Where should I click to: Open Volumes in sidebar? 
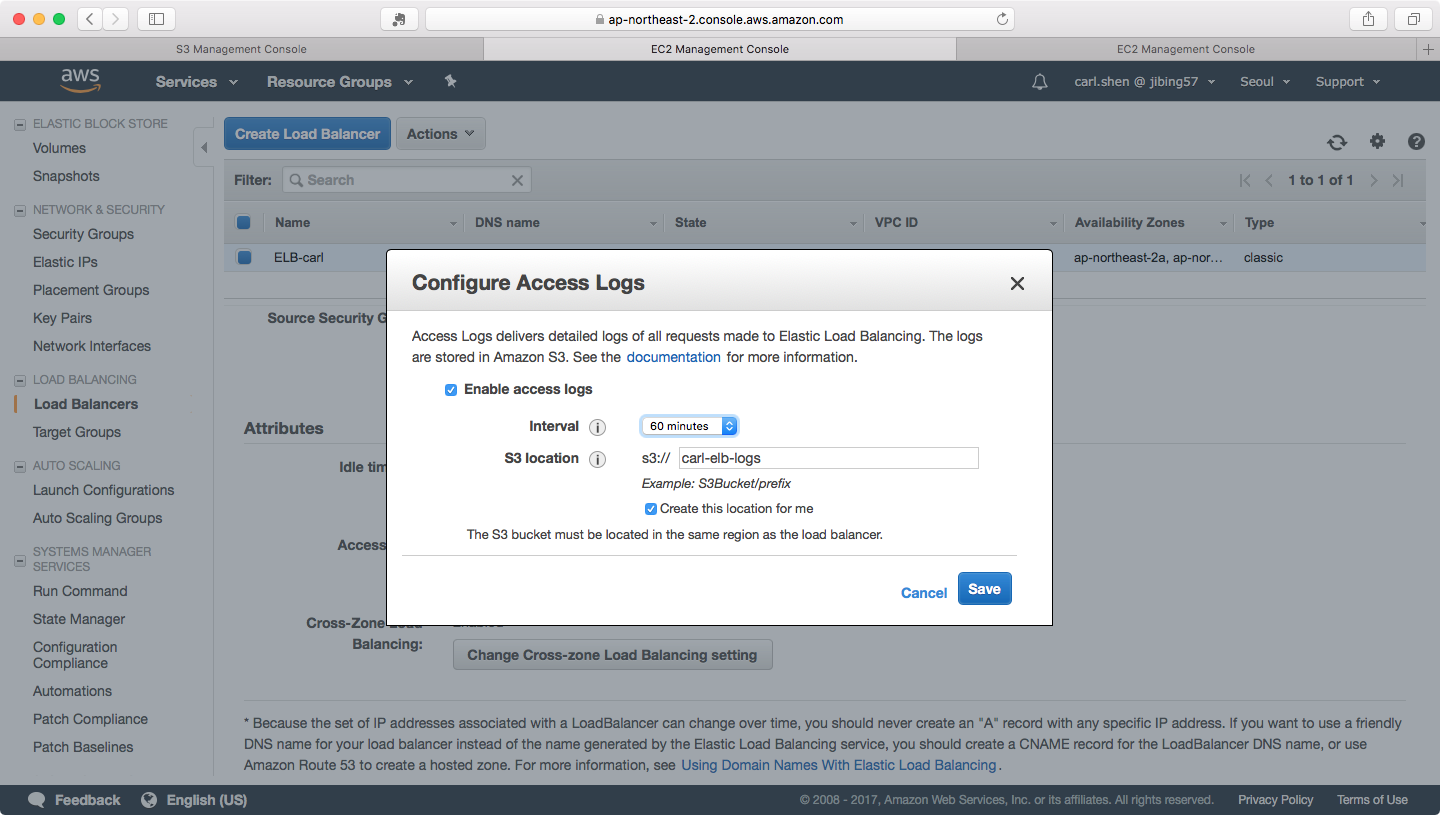pos(59,148)
